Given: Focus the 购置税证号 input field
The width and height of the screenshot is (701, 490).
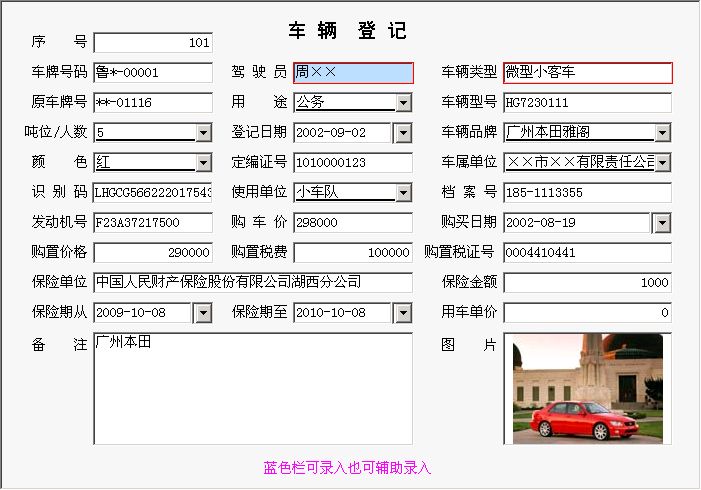Looking at the screenshot, I should point(587,253).
